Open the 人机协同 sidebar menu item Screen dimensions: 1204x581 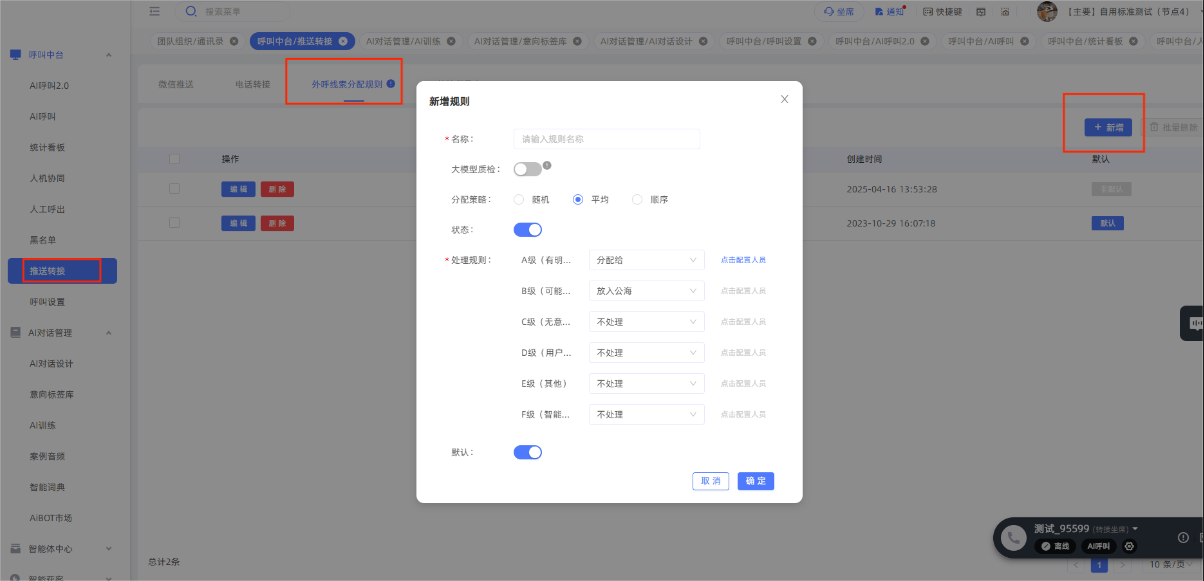click(x=47, y=178)
